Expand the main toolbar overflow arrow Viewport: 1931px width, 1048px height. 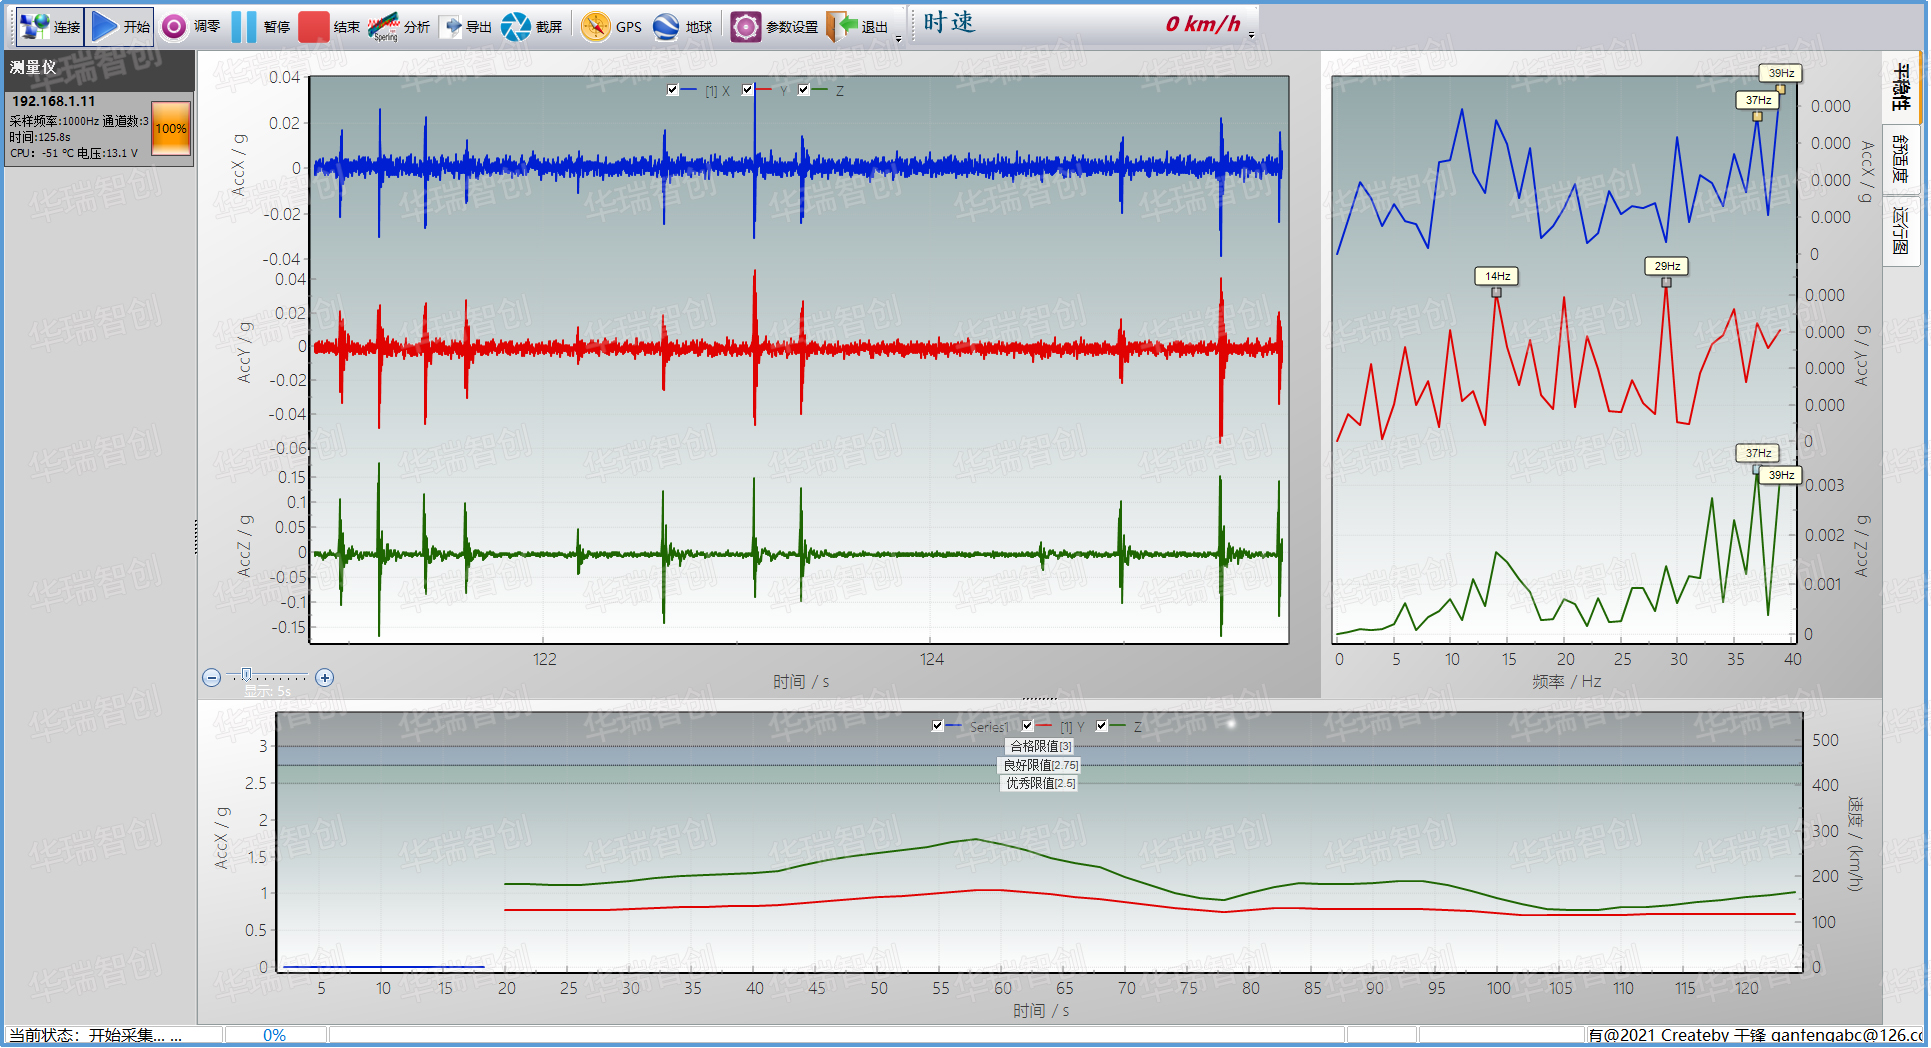coord(898,38)
